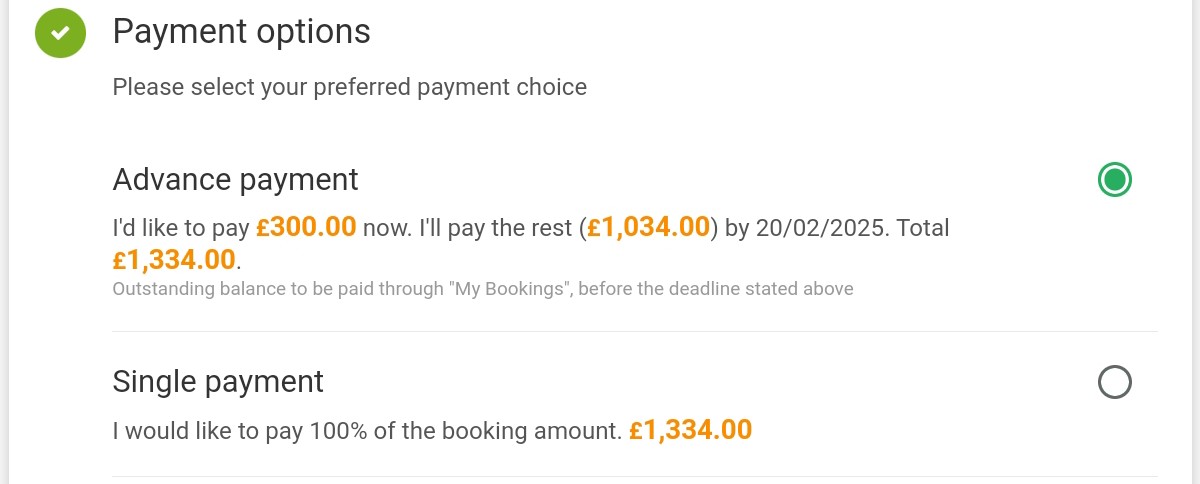Click the £300.00 deposit amount

click(x=306, y=228)
